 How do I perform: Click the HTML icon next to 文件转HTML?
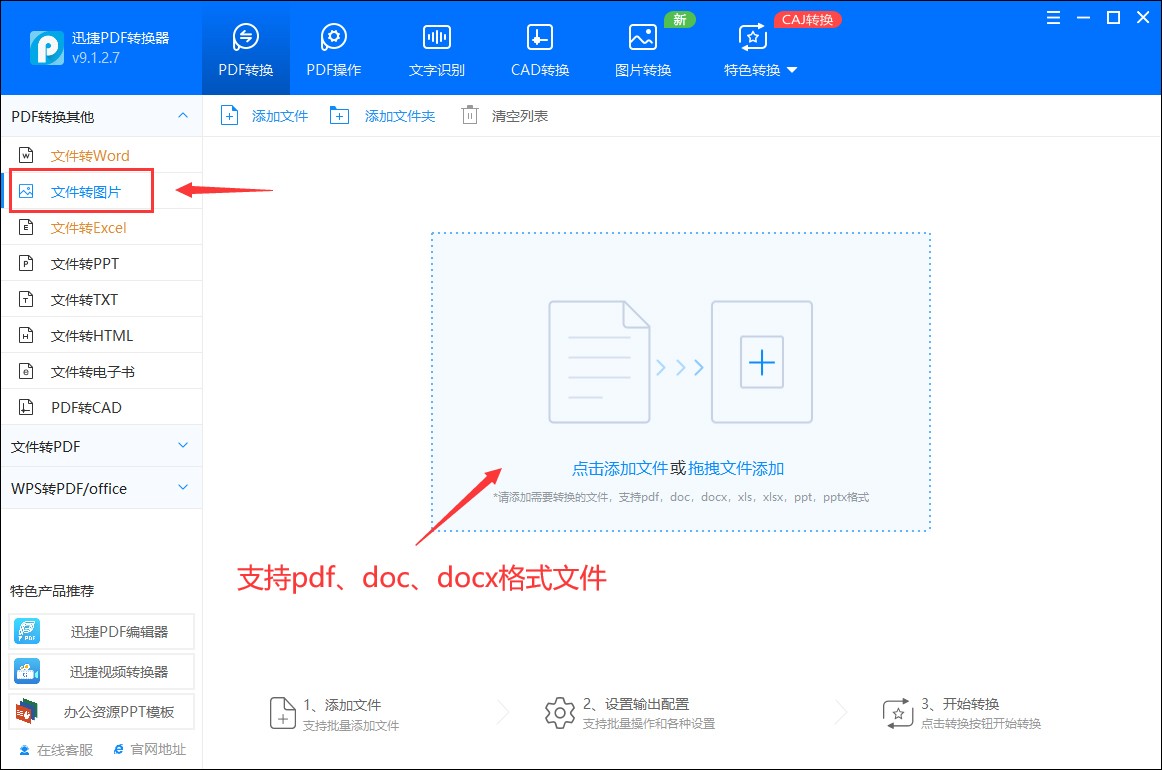click(26, 335)
